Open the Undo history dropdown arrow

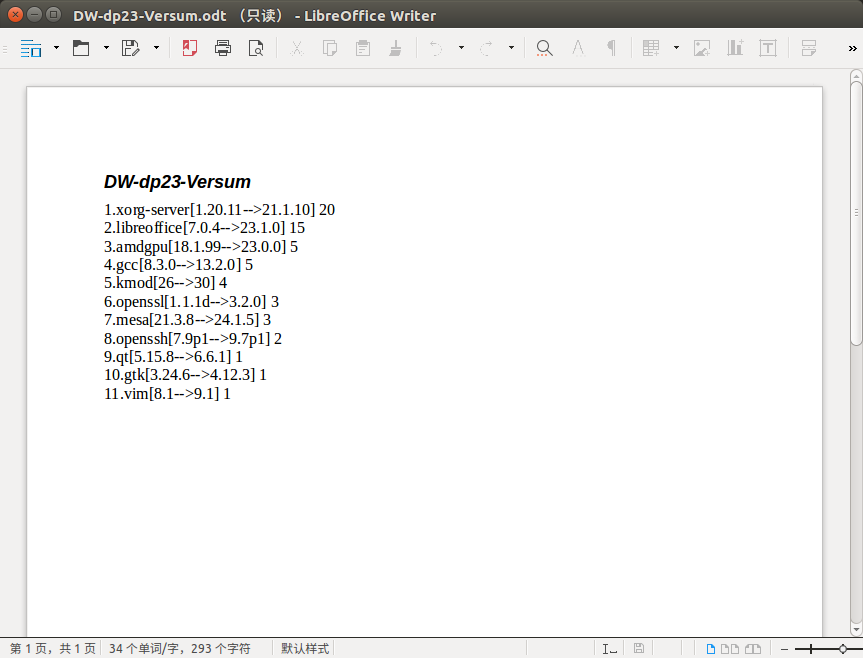click(x=461, y=48)
